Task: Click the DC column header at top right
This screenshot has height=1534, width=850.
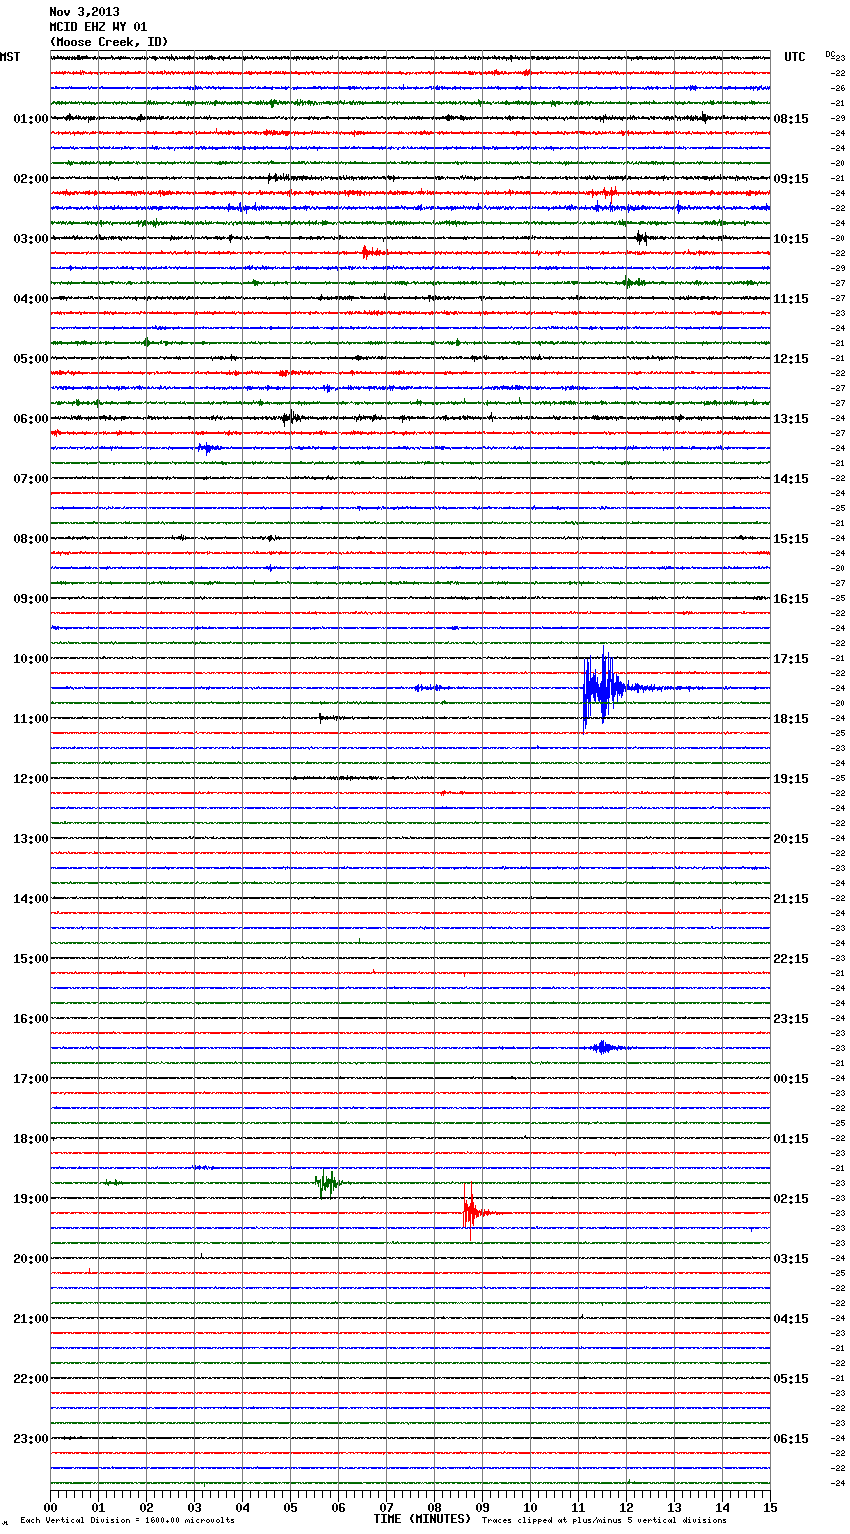Action: click(831, 55)
